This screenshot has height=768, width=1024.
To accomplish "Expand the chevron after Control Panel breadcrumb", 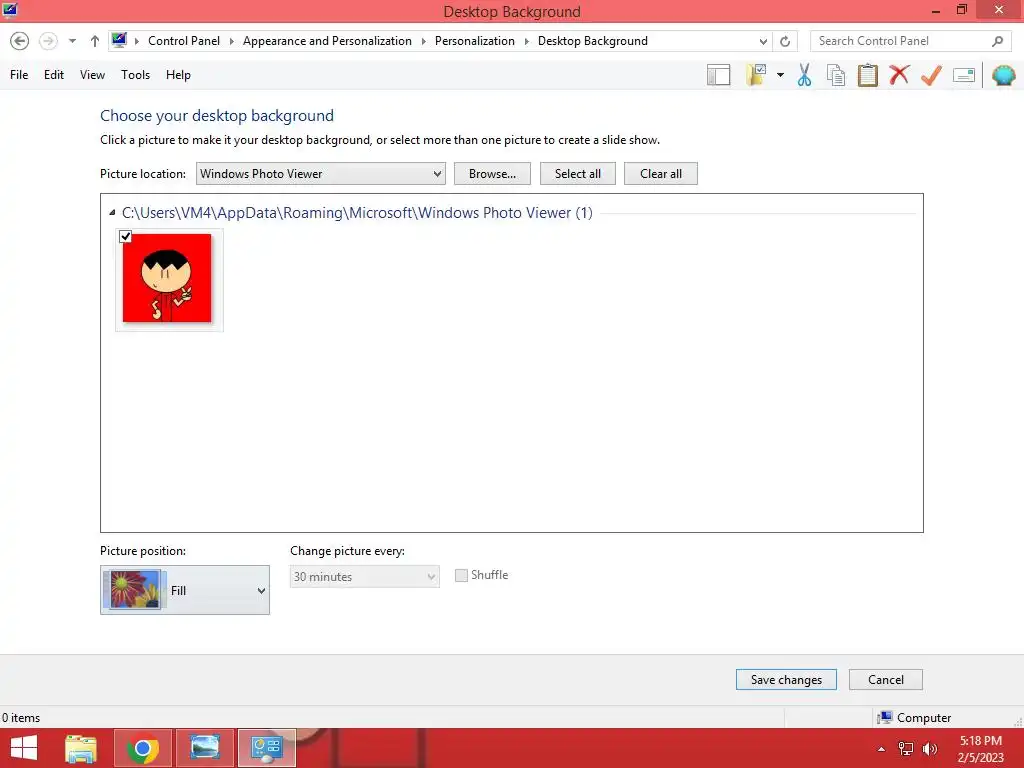I will (231, 41).
